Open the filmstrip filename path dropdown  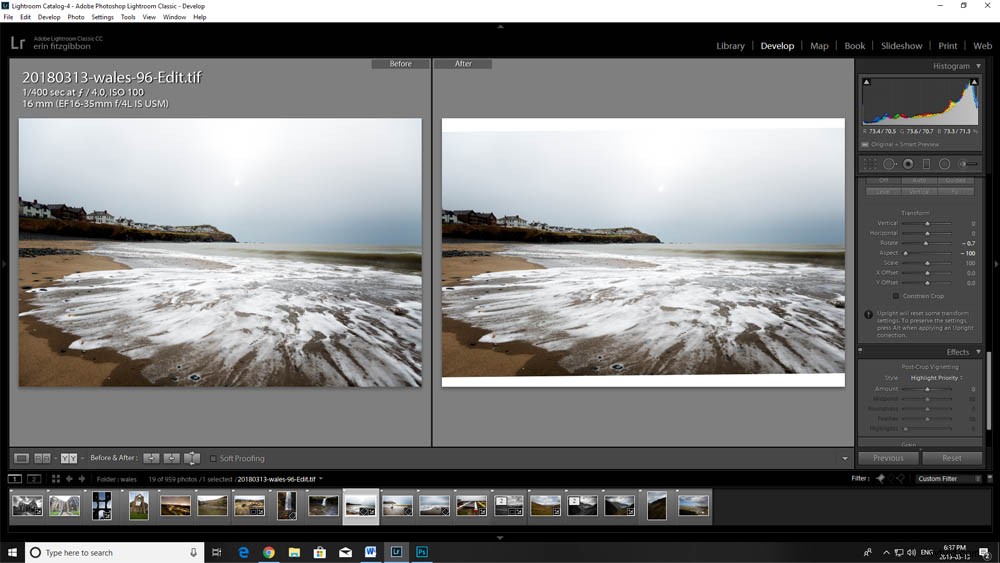click(321, 479)
